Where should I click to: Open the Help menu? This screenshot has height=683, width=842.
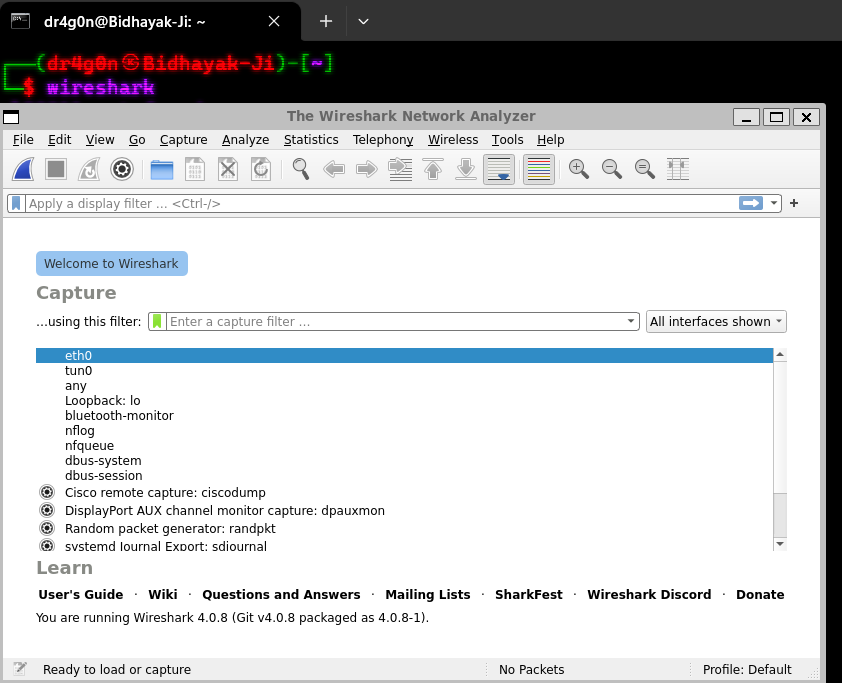(550, 140)
